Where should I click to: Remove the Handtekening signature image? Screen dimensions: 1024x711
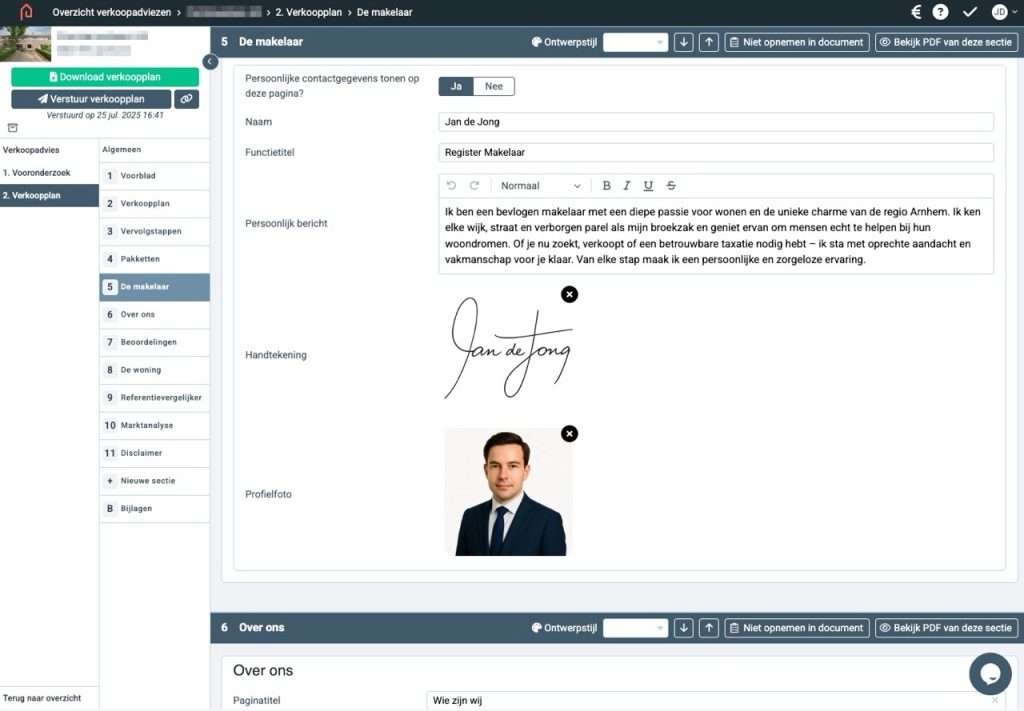click(569, 294)
